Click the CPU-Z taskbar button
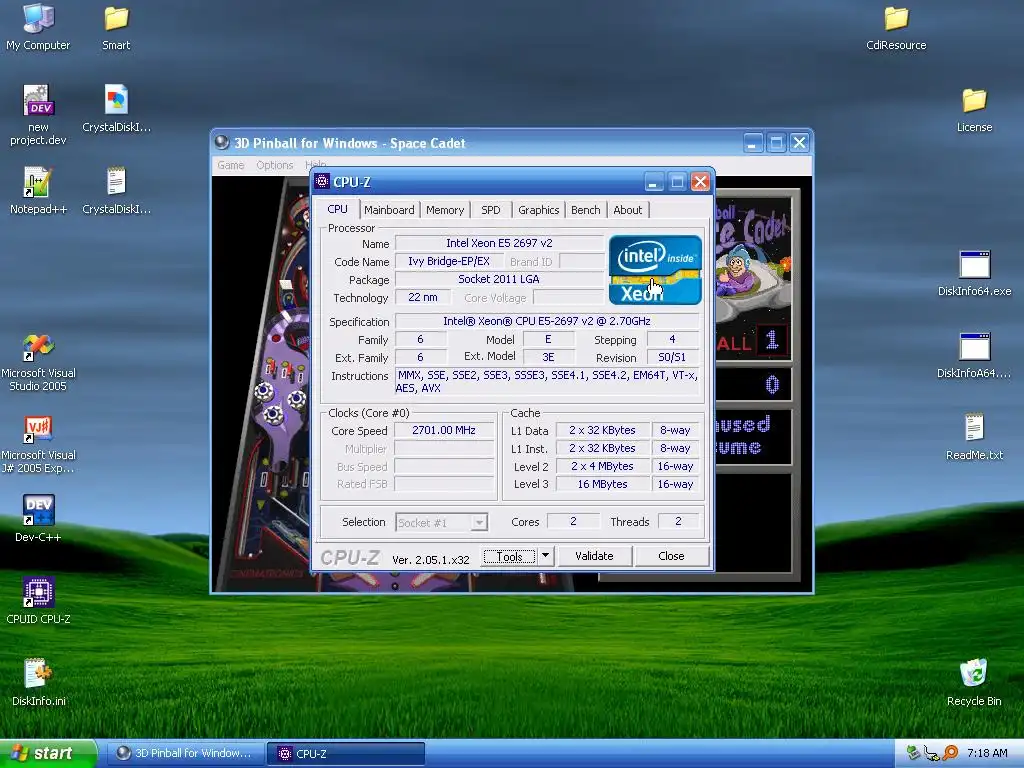 pos(346,753)
